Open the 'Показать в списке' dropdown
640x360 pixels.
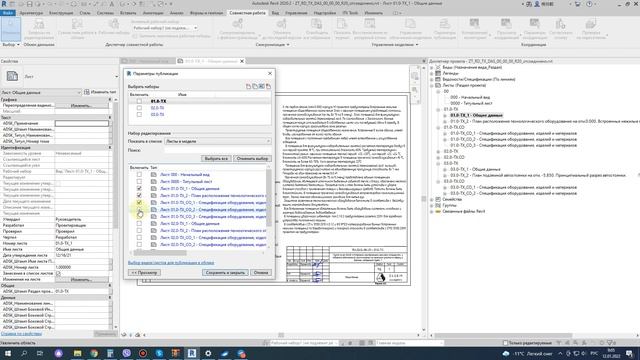(218, 141)
